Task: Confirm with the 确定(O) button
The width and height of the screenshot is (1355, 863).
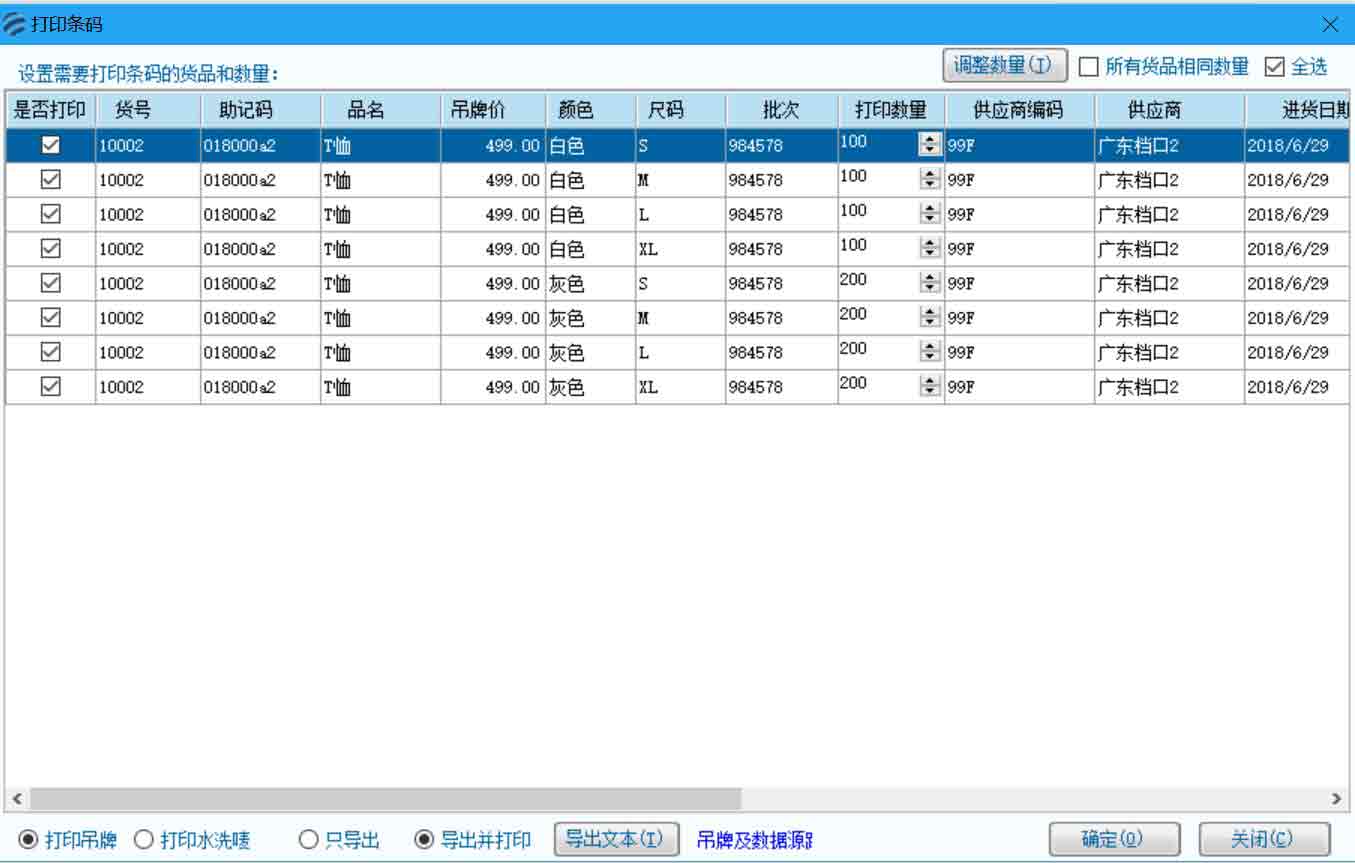Action: tap(1113, 839)
